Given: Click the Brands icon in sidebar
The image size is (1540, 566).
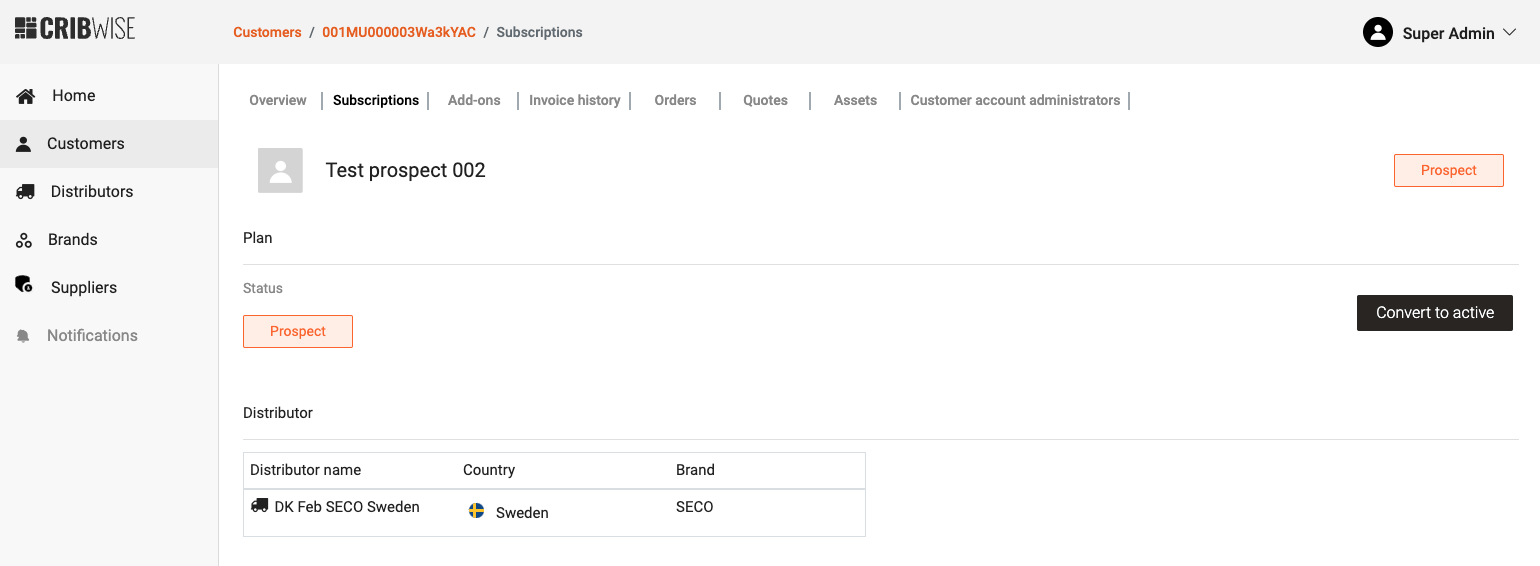Looking at the screenshot, I should click(x=24, y=240).
